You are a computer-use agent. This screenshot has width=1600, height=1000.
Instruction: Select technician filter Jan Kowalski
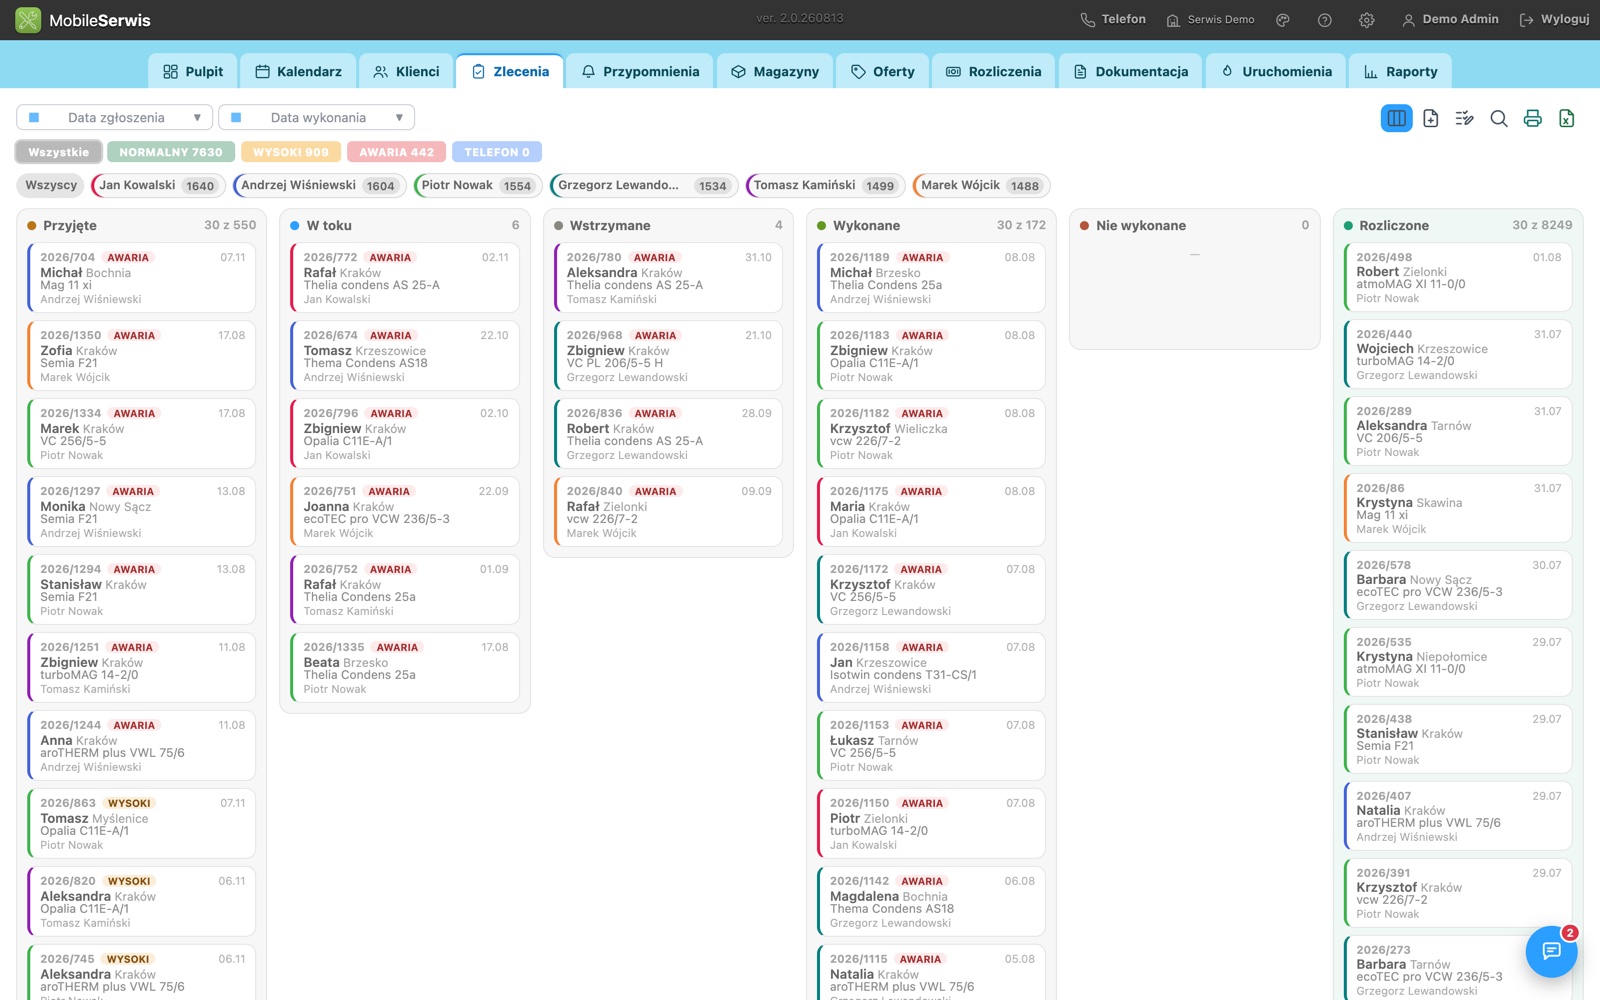157,186
